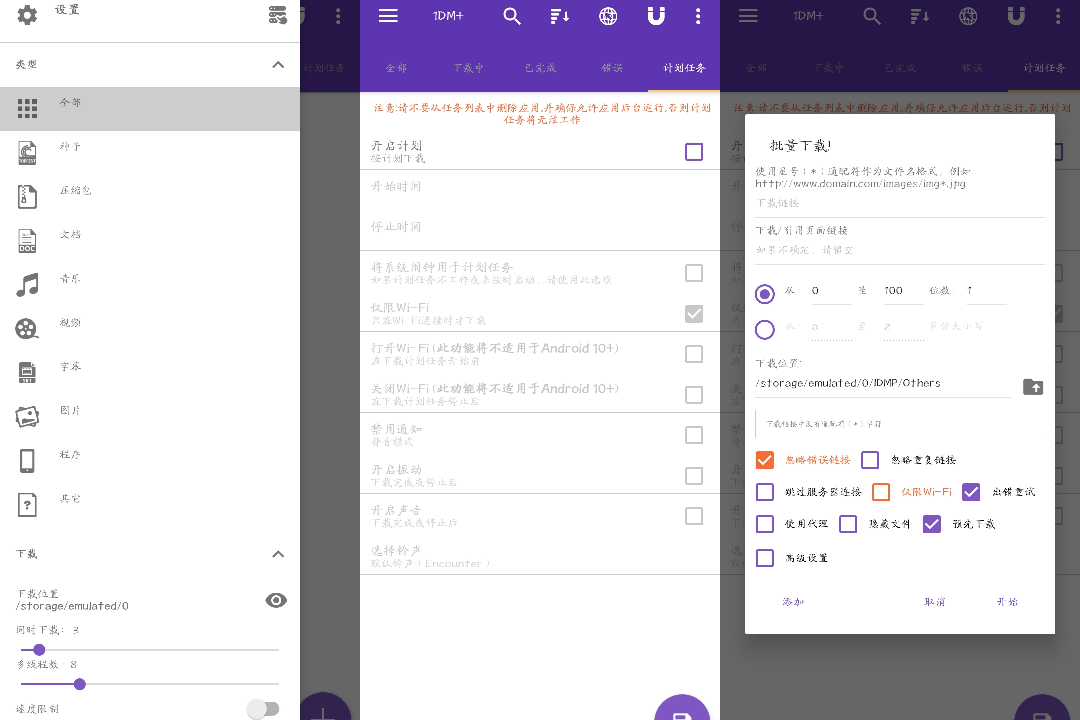Image resolution: width=1080 pixels, height=720 pixels.
Task: Switch to the 已完成 tab
Action: [540, 68]
